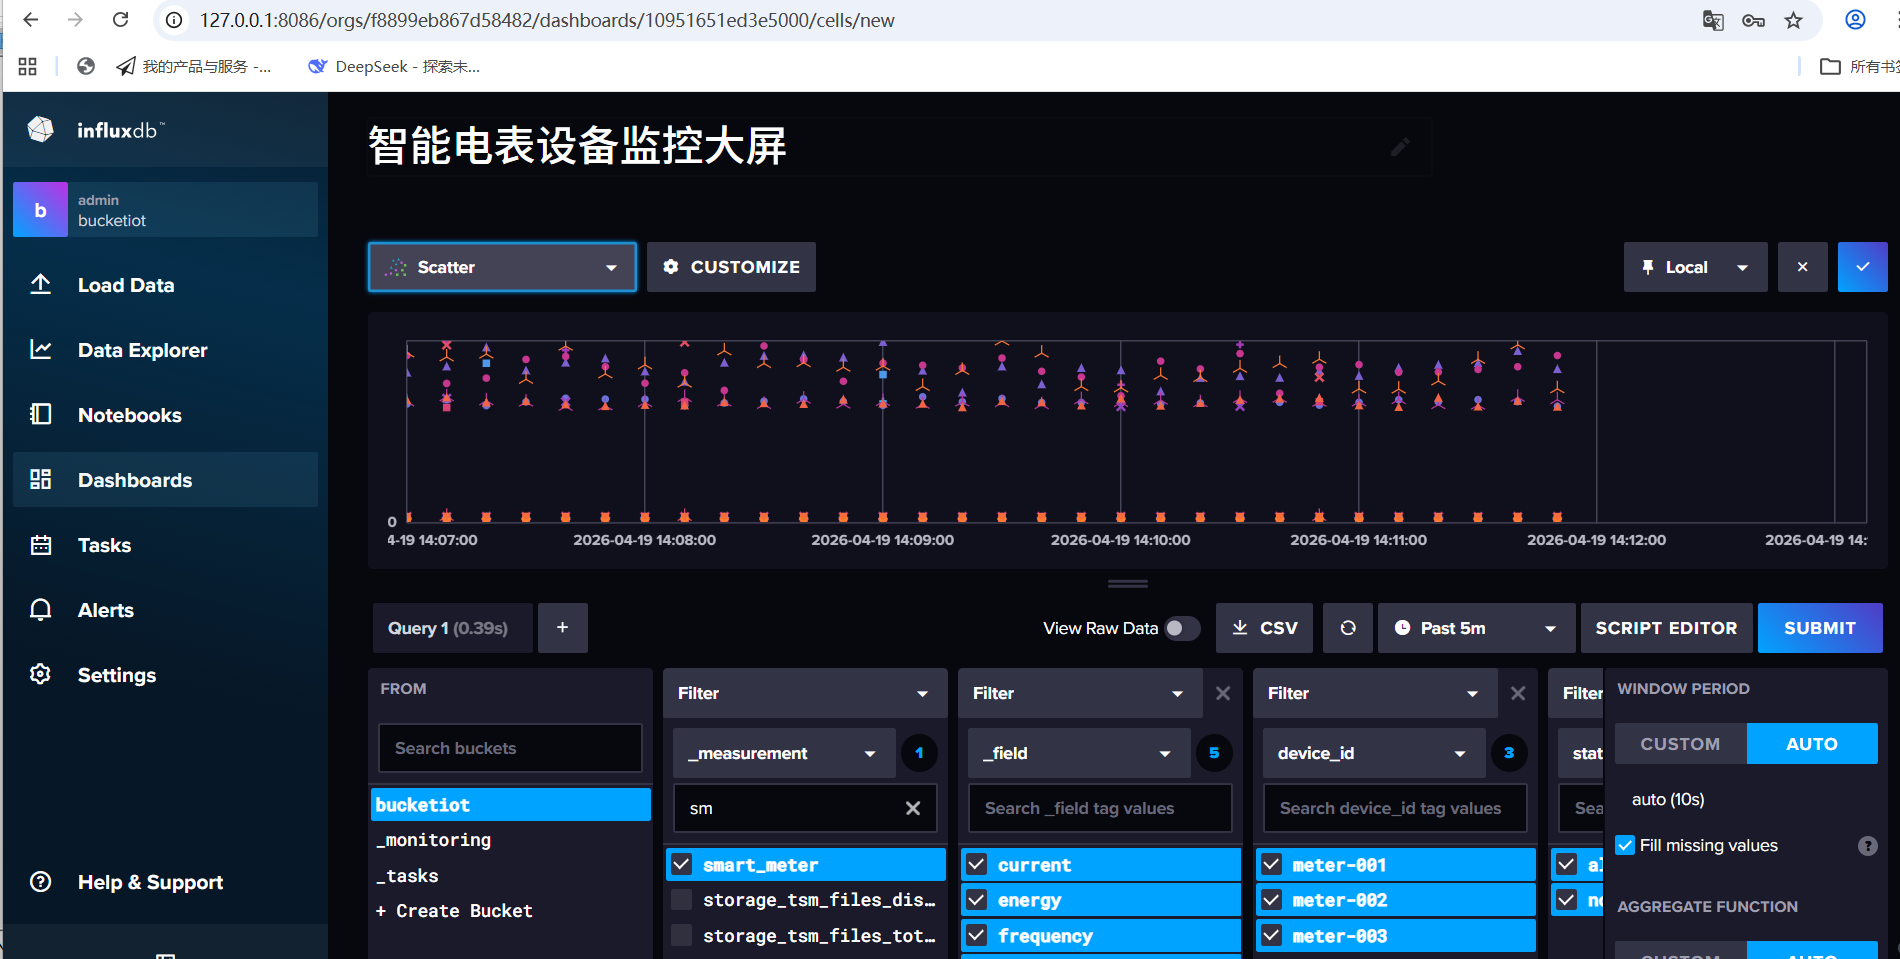Open the browser apps grid shortcut
This screenshot has width=1900, height=959.
click(28, 67)
